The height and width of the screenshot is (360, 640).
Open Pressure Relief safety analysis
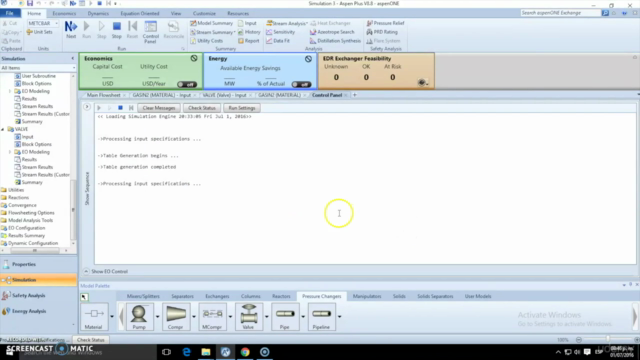pyautogui.click(x=385, y=23)
